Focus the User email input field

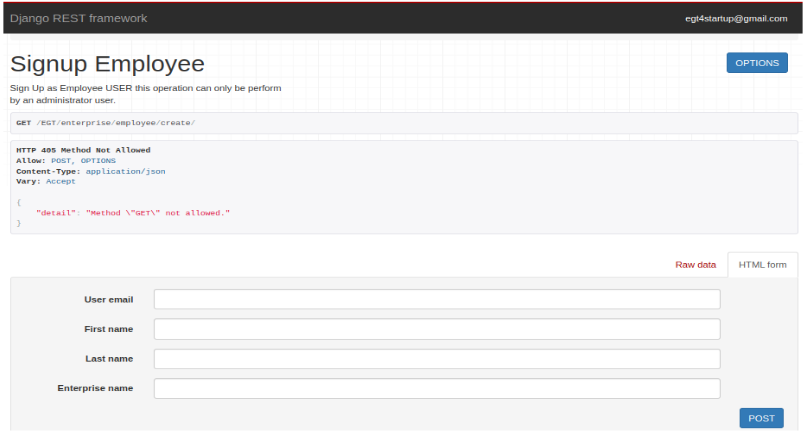click(x=437, y=299)
